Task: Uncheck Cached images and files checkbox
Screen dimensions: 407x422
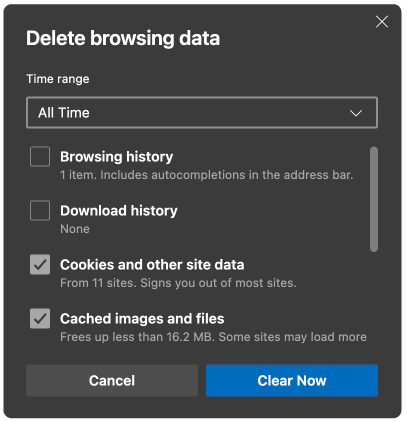Action: 40,318
